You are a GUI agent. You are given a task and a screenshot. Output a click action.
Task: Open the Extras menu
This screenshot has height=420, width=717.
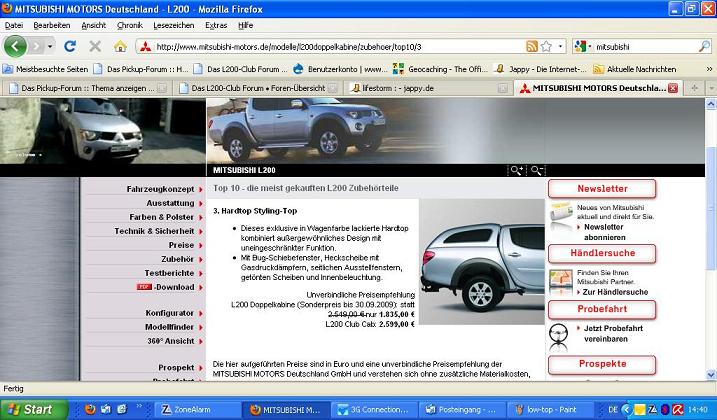coord(216,25)
